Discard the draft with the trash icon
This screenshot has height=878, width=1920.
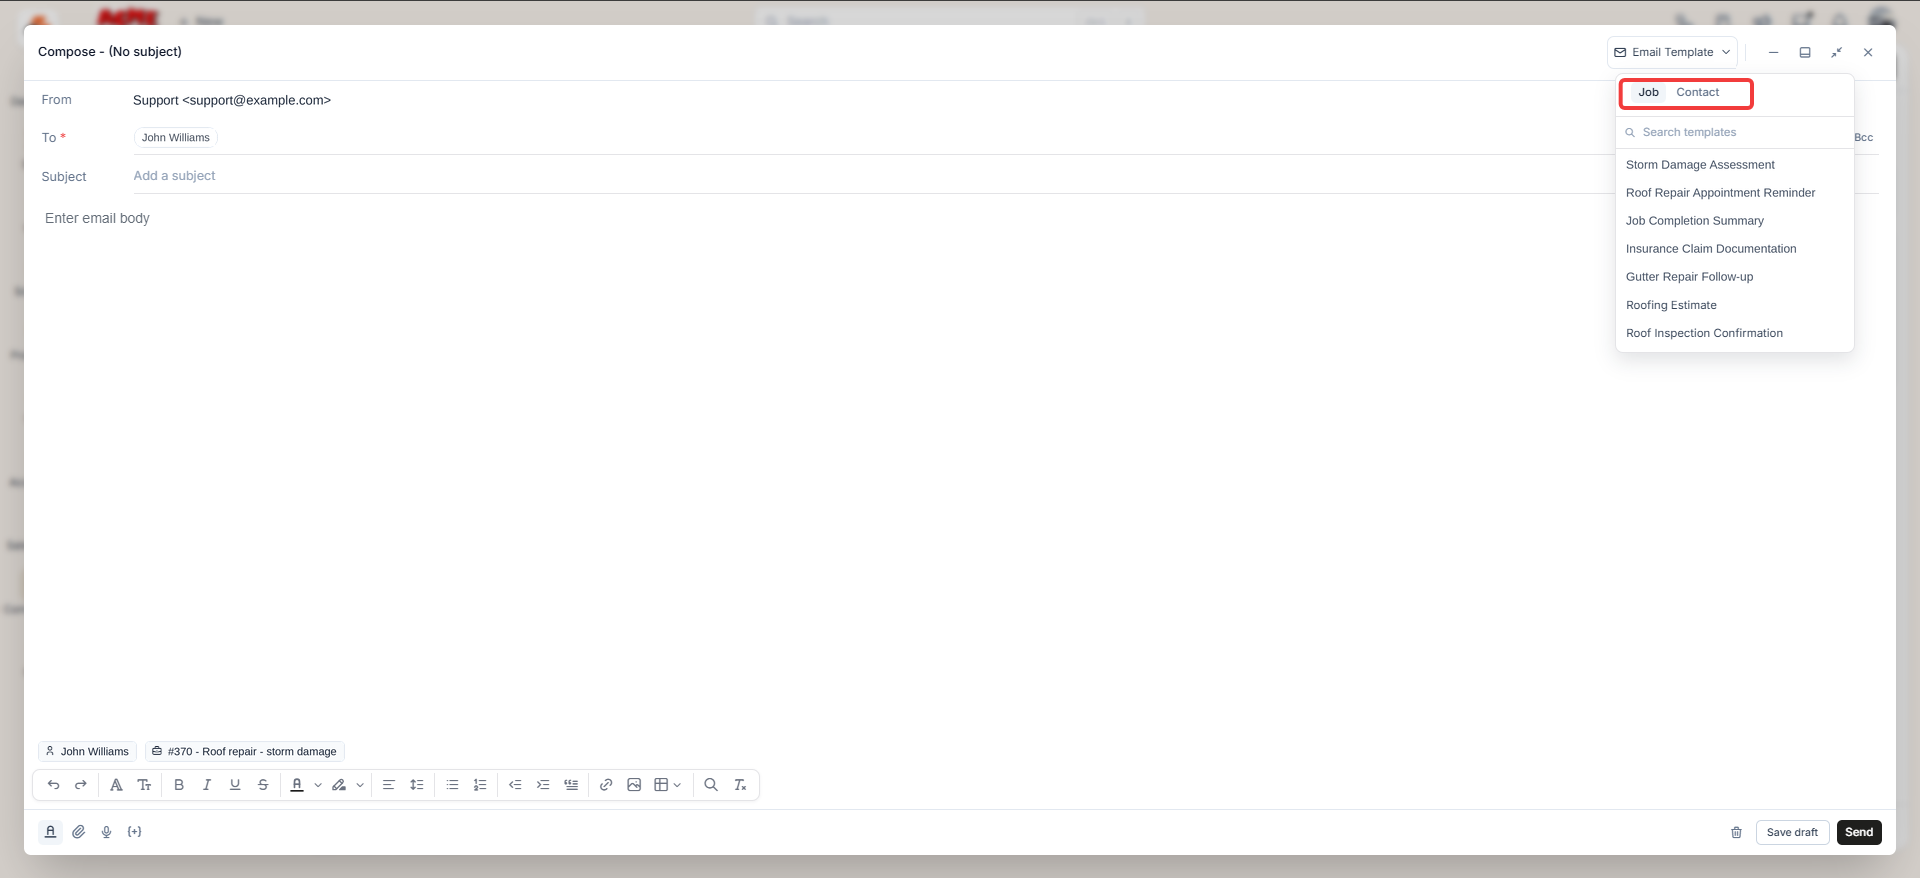[x=1736, y=832]
